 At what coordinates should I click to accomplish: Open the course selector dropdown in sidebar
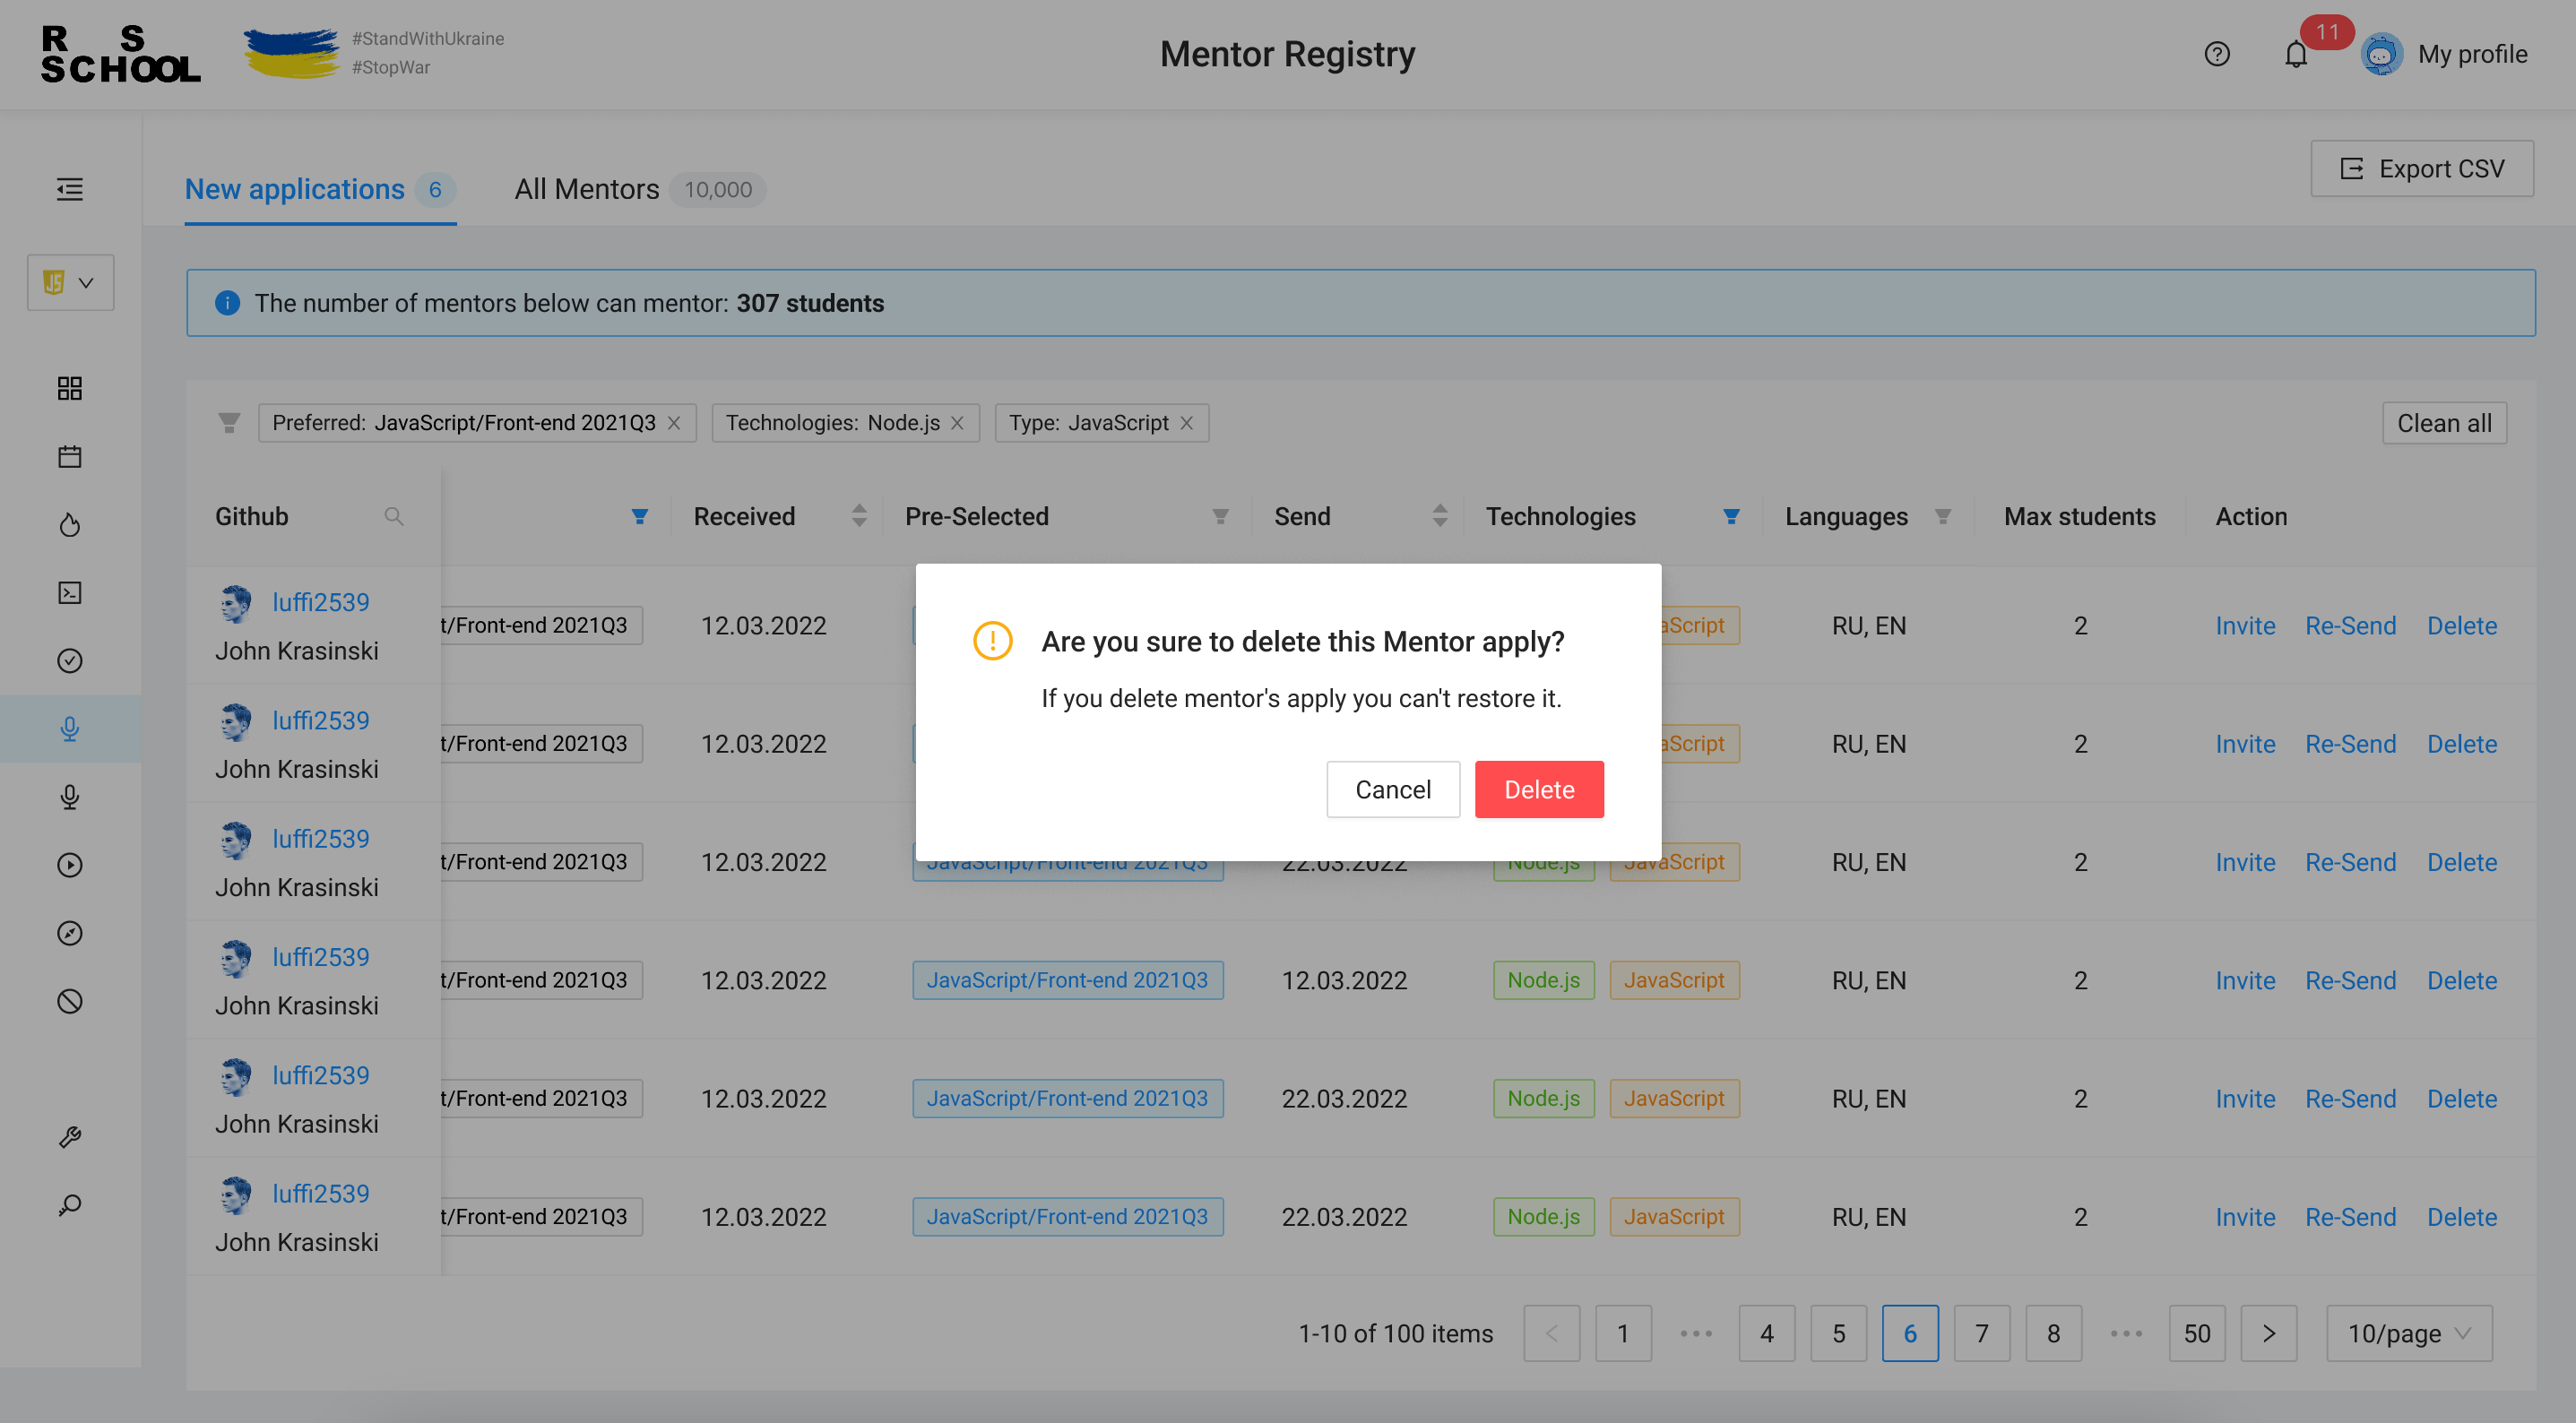[70, 283]
